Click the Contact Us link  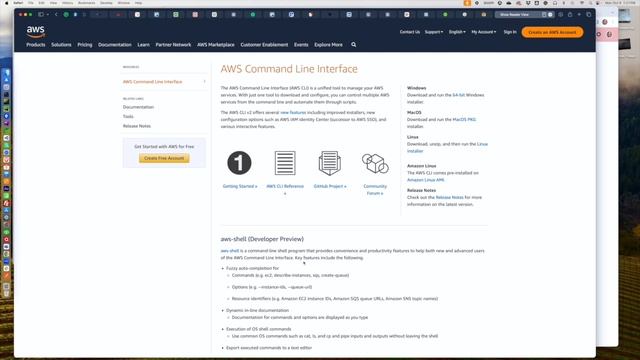410,32
